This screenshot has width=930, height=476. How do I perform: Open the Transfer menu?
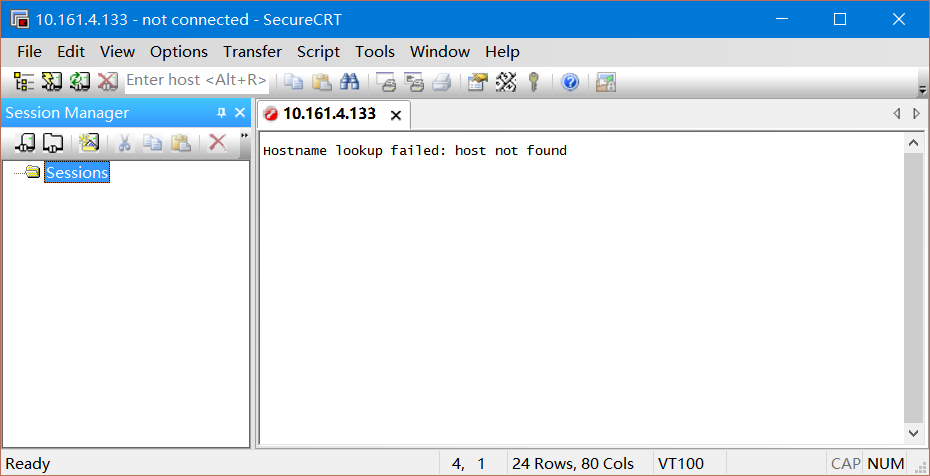click(252, 51)
